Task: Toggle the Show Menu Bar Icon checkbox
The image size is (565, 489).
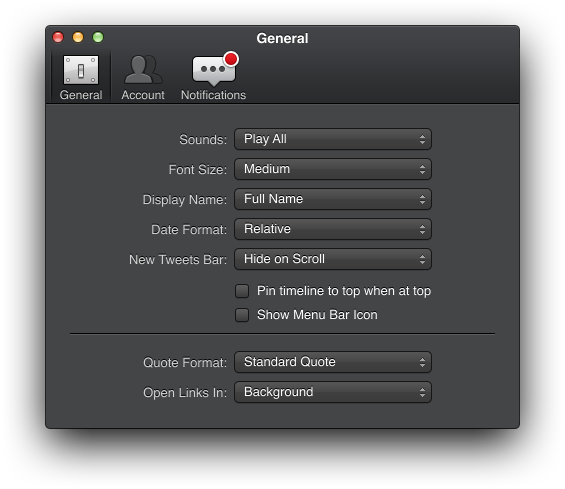Action: 242,315
